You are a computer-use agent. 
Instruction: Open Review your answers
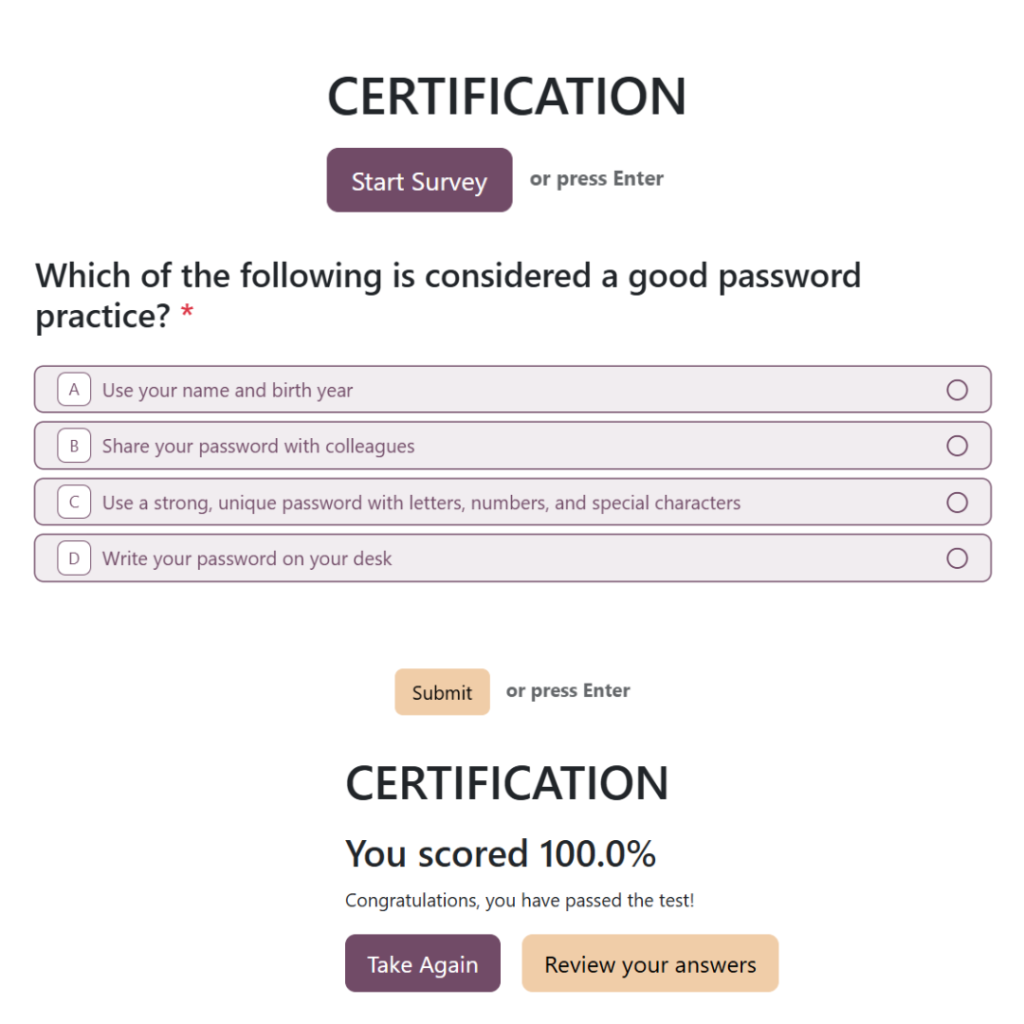[x=650, y=963]
